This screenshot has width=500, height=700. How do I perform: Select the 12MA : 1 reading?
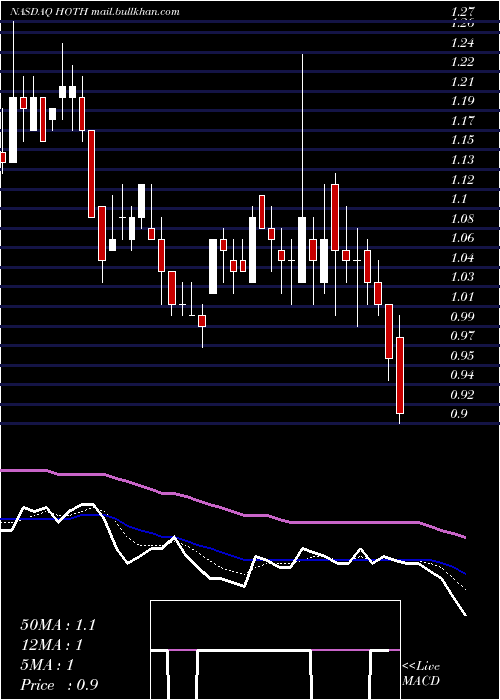point(52,645)
